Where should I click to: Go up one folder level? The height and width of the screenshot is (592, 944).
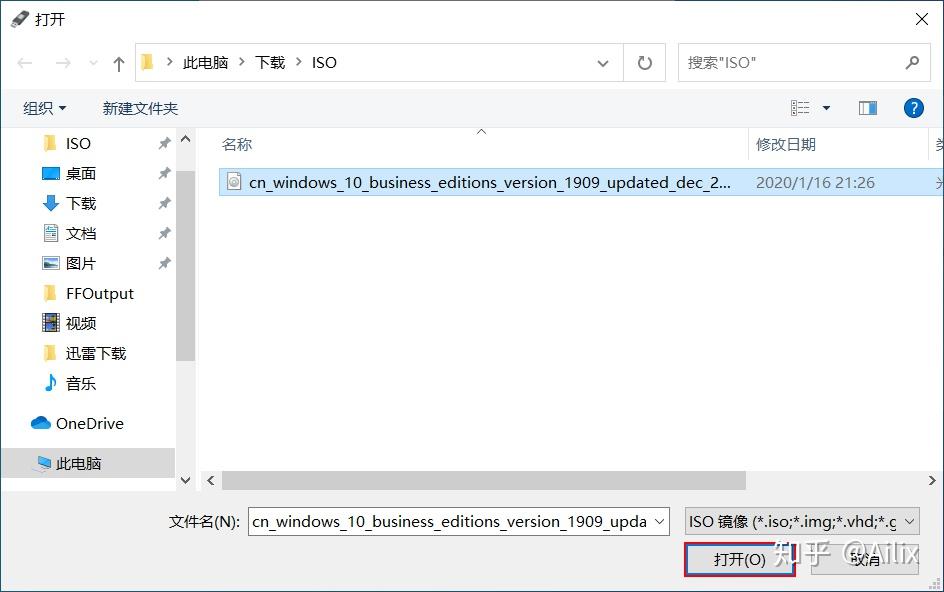coord(119,63)
